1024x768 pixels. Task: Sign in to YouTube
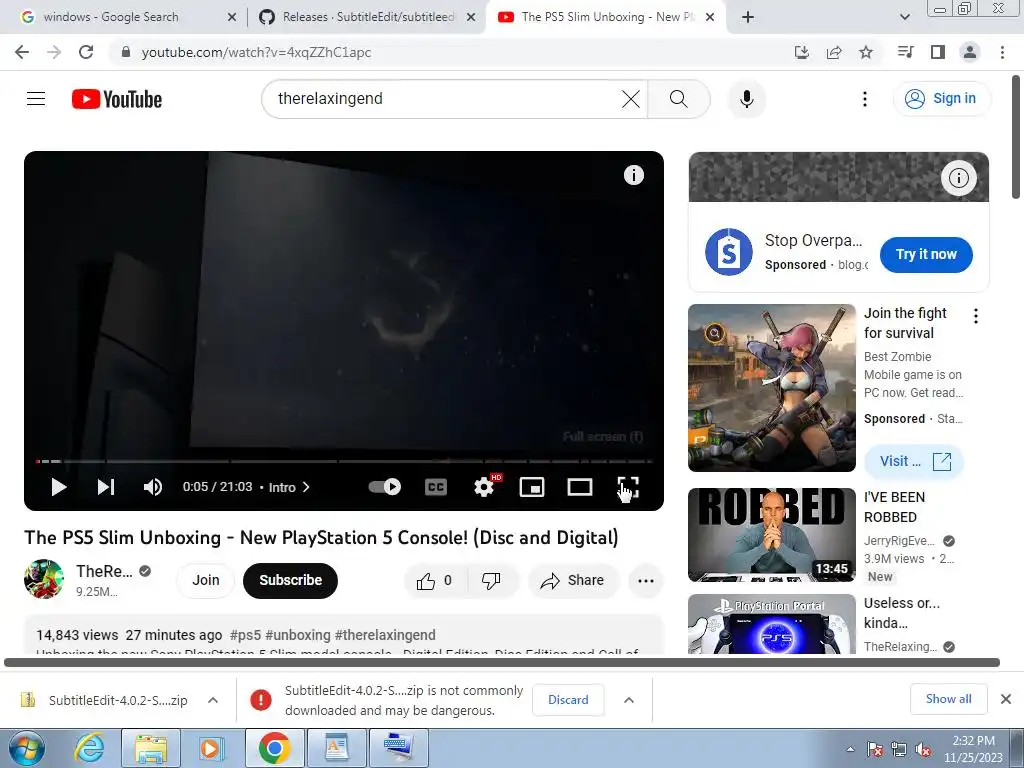(x=941, y=99)
